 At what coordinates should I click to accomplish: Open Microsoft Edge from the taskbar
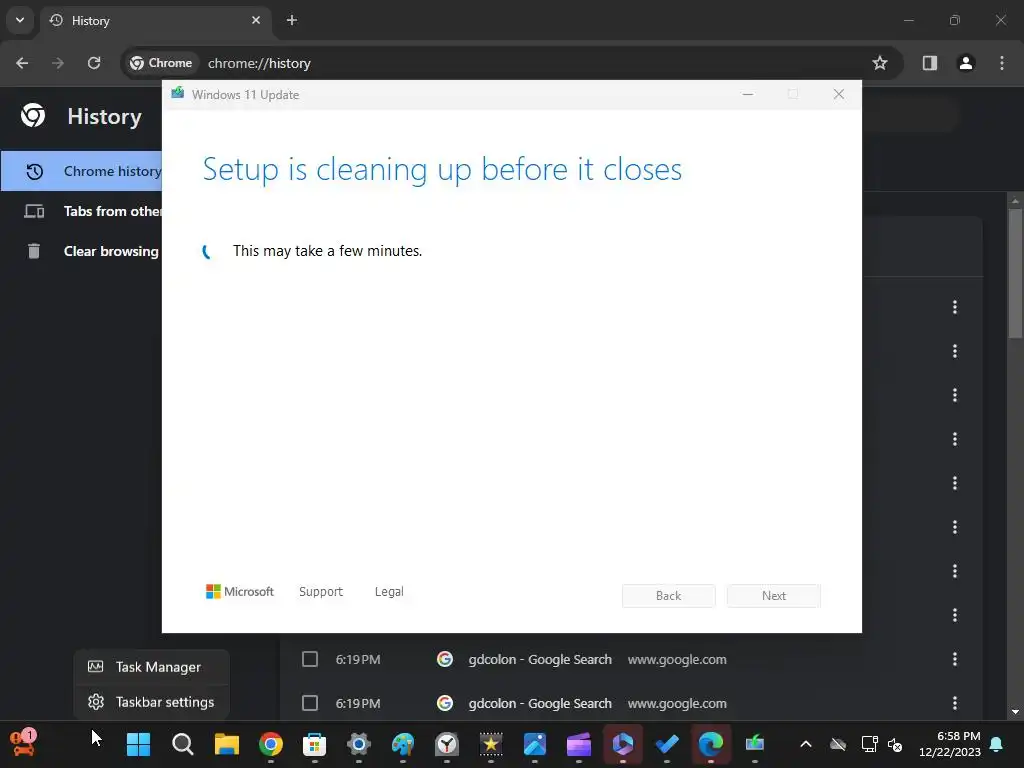pyautogui.click(x=711, y=744)
